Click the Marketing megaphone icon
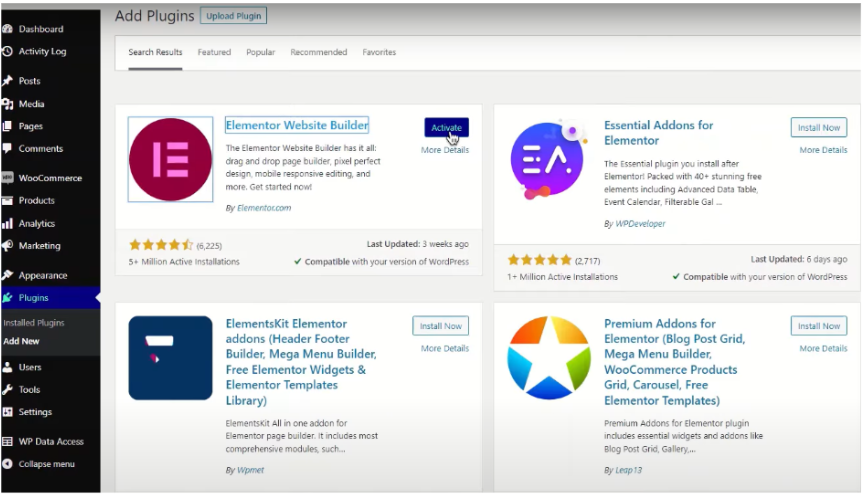Viewport: 862px width, 494px height. tap(7, 246)
